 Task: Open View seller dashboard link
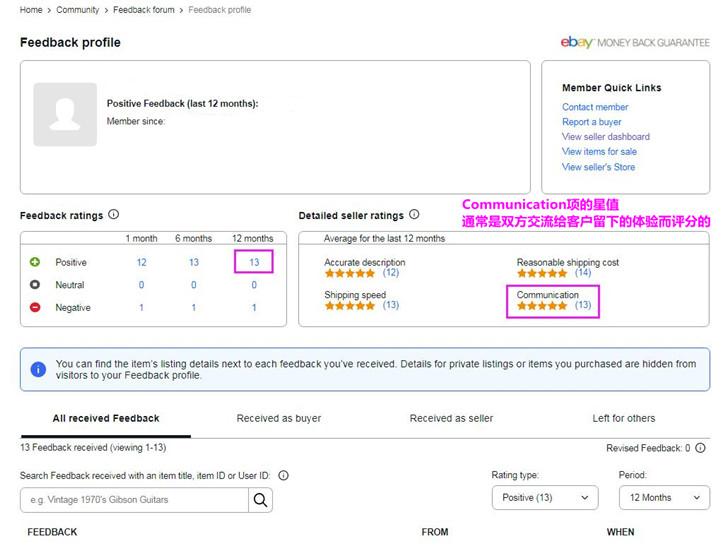pos(605,137)
